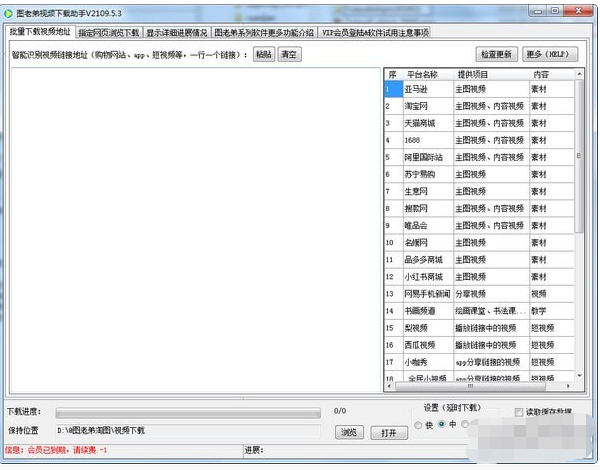Click the platform list vertical scrollbar thumb
The width and height of the screenshot is (600, 470).
579,156
